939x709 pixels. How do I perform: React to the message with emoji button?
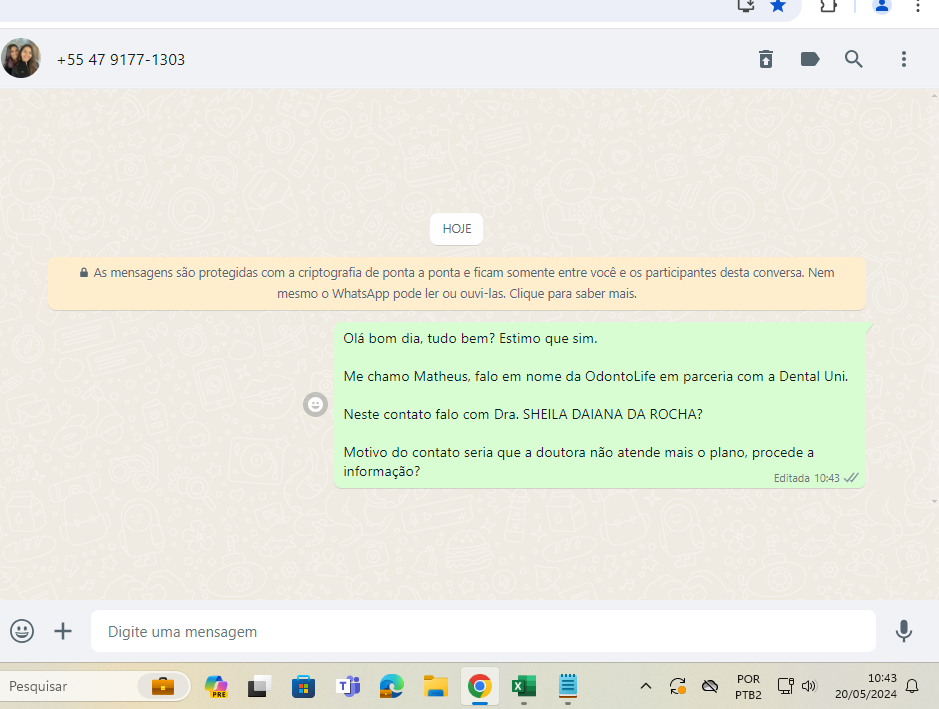click(315, 404)
